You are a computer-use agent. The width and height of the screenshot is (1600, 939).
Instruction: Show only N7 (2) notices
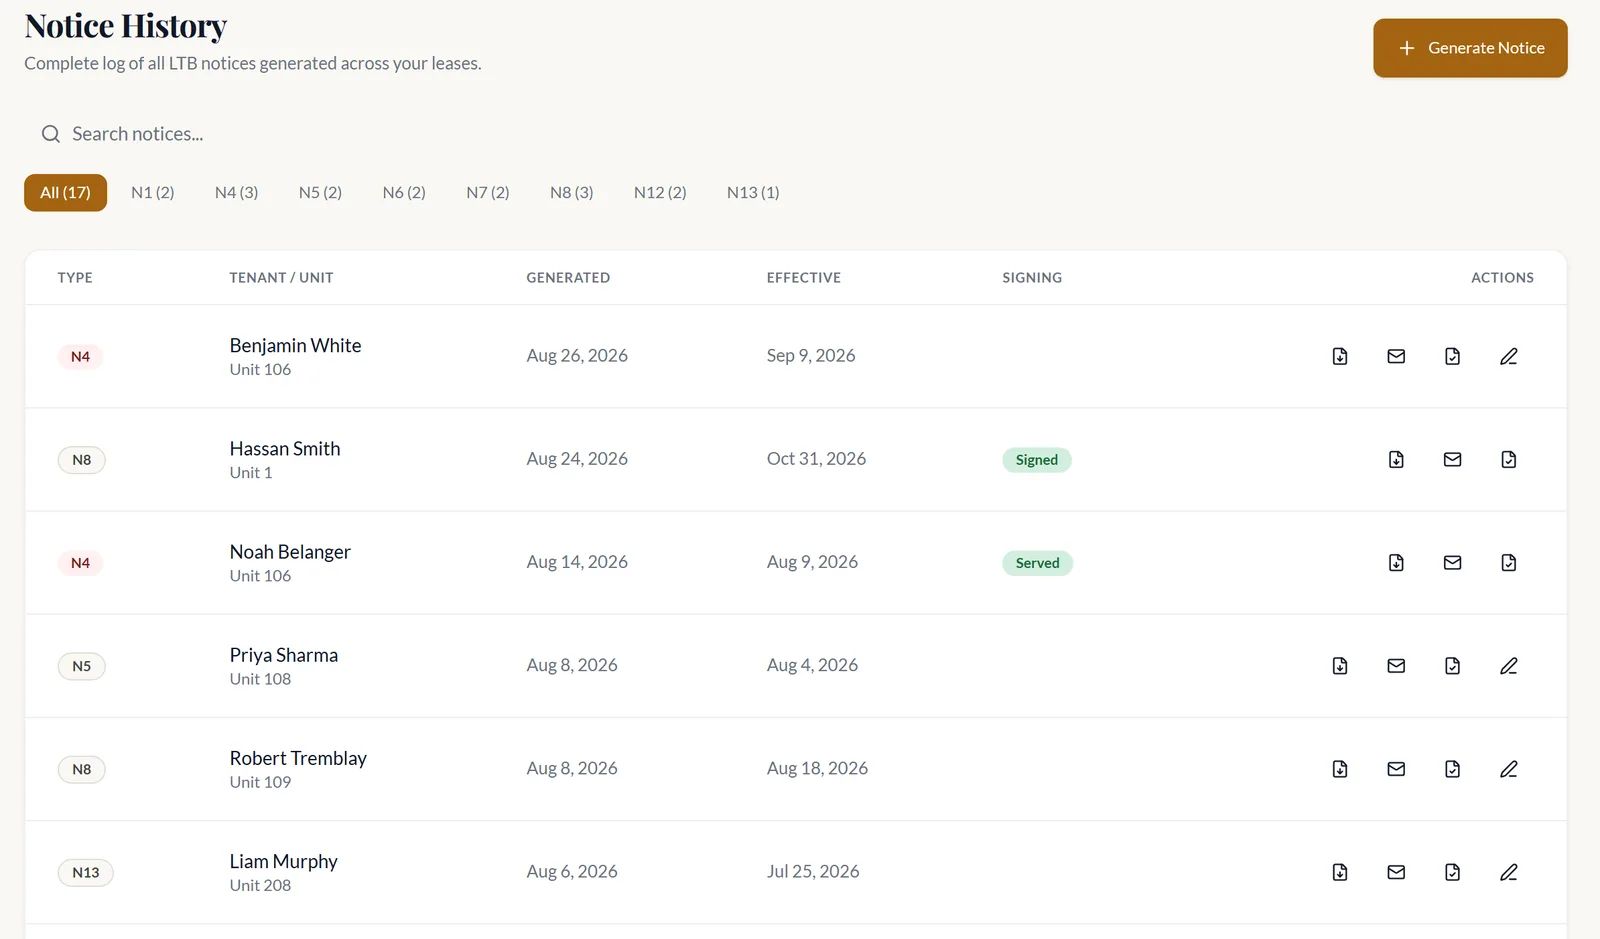488,192
